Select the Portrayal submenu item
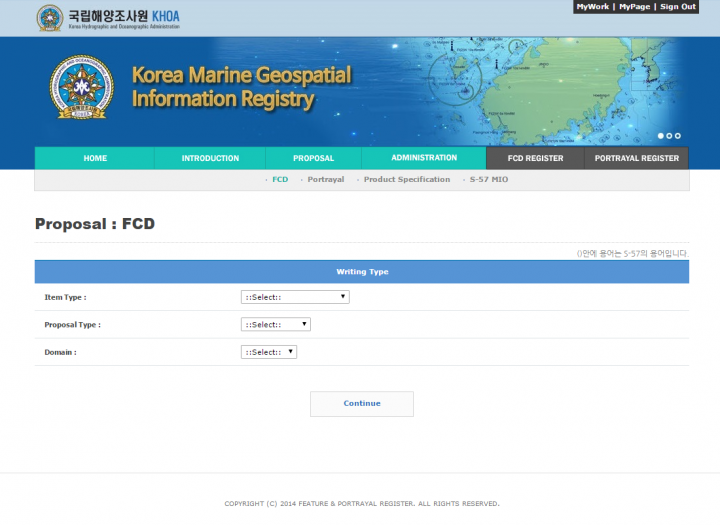 click(325, 180)
